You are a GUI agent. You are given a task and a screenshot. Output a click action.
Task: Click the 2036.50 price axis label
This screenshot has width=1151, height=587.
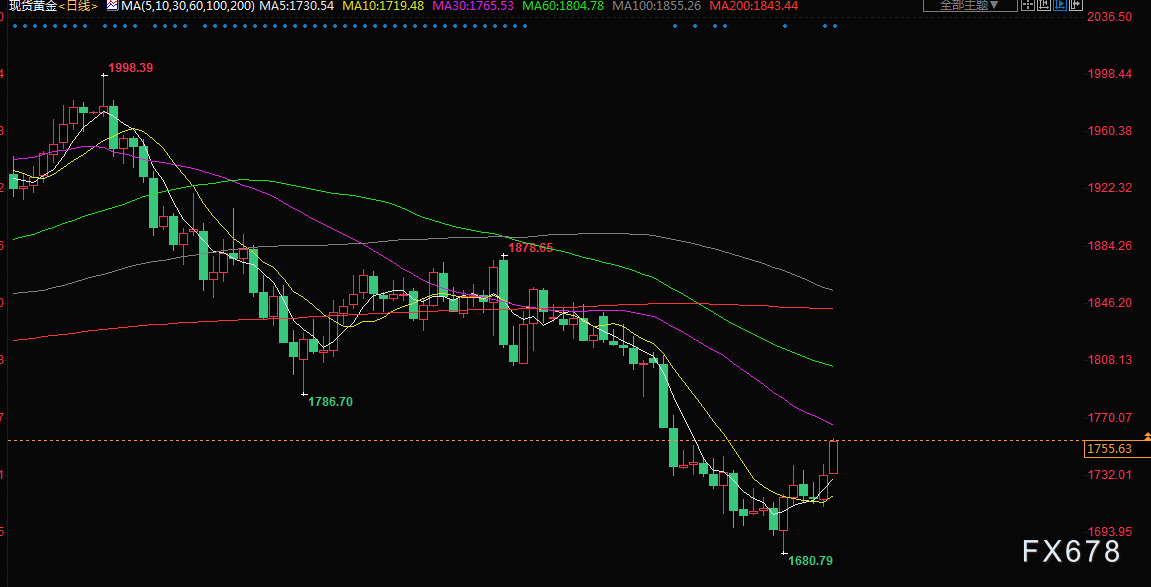[x=1111, y=16]
